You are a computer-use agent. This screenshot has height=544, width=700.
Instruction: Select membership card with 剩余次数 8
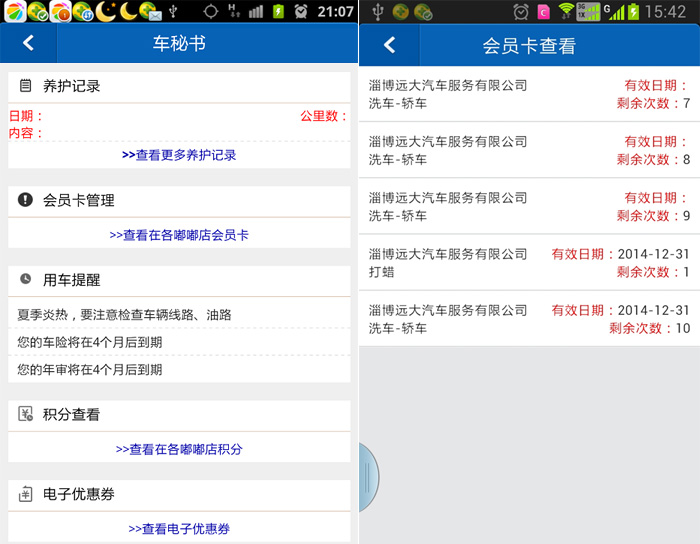(529, 150)
